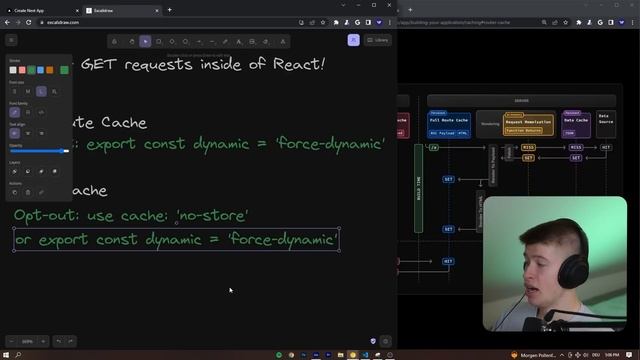Image resolution: width=640 pixels, height=360 pixels.
Task: Add a link to the selected element
Action: click(41, 192)
